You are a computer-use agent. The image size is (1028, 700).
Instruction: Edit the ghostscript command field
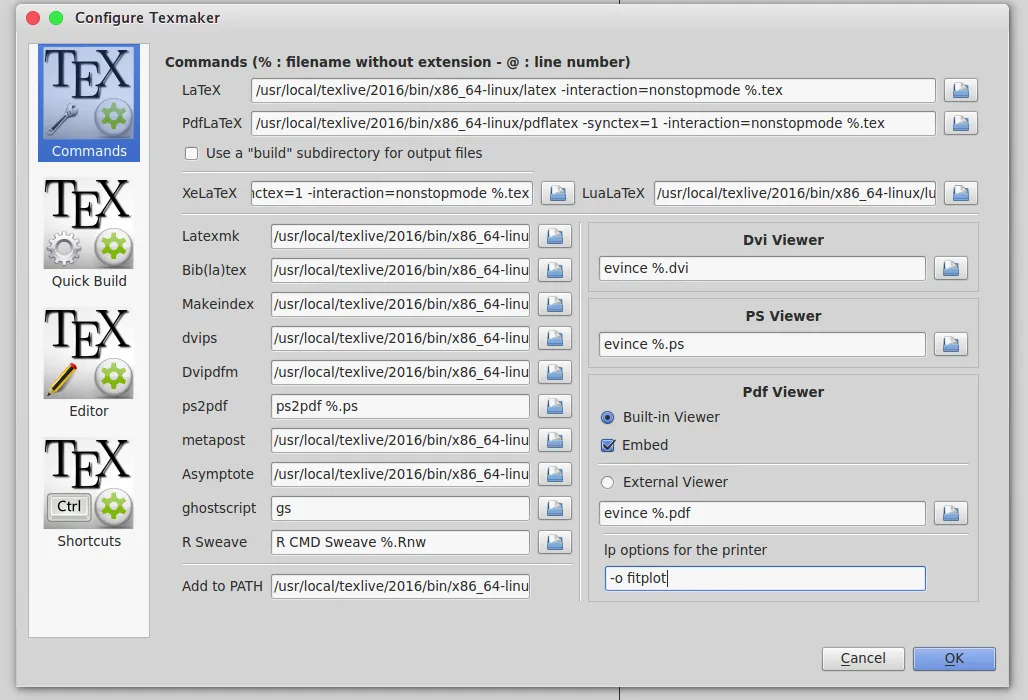pyautogui.click(x=401, y=508)
